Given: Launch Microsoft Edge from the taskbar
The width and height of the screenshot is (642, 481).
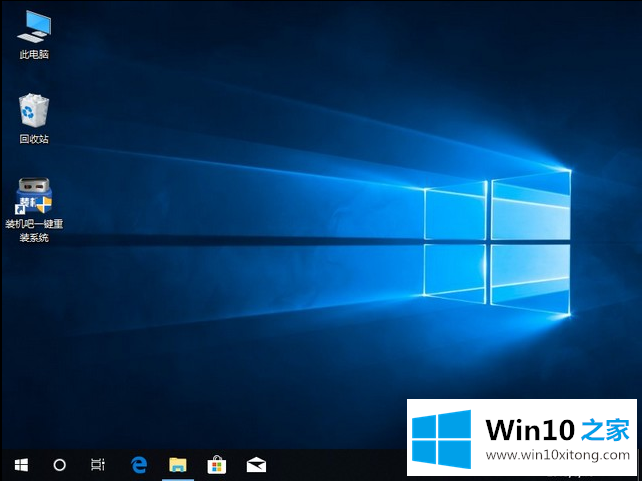Looking at the screenshot, I should tap(140, 464).
